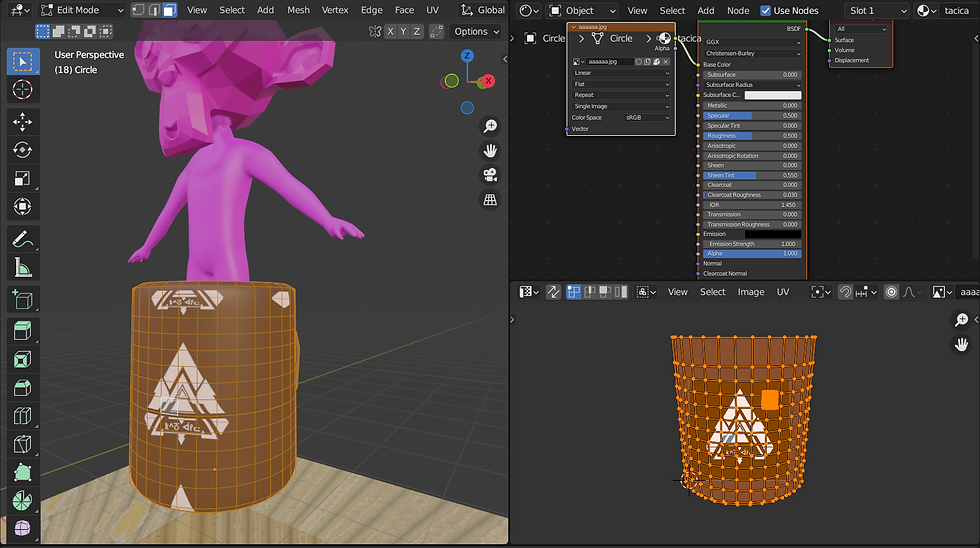Adjust the Roughness slider
Viewport: 980px width, 548px height.
point(751,135)
